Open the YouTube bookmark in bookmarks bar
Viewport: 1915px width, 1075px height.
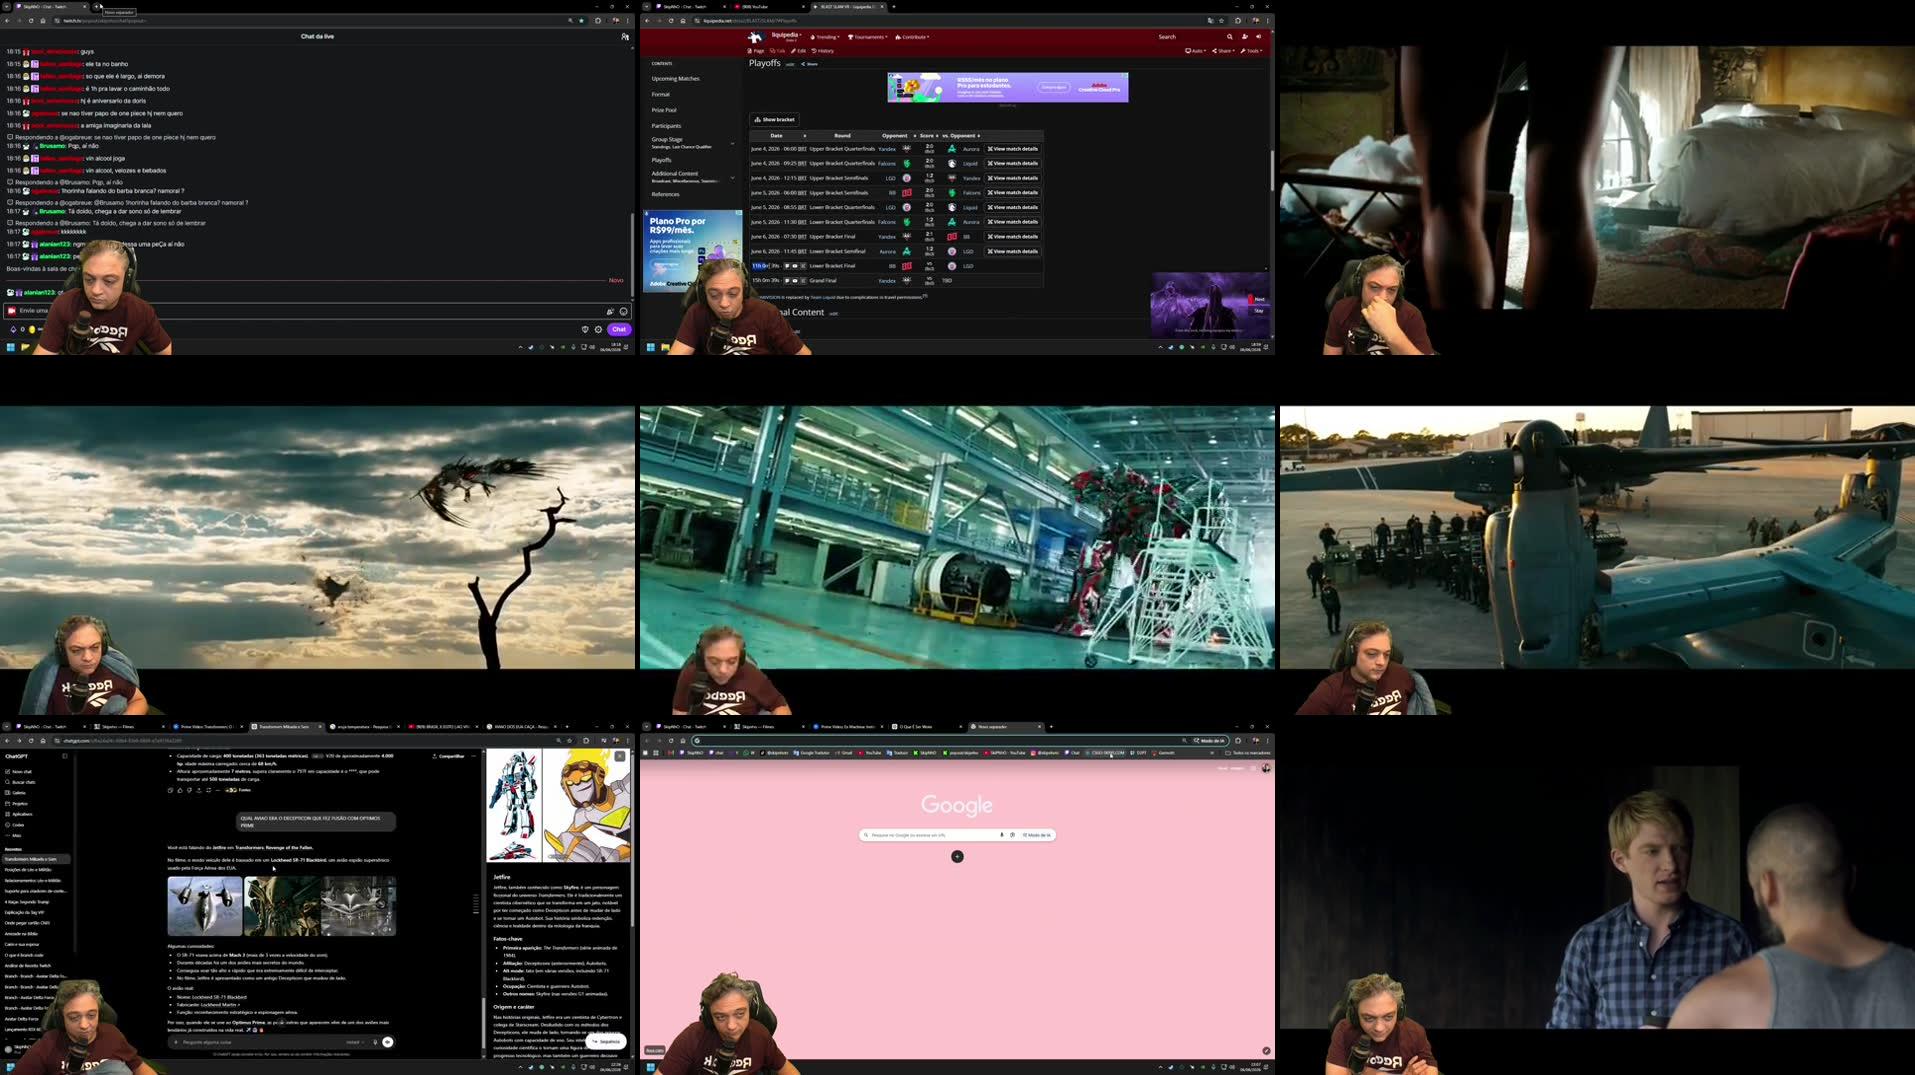point(869,753)
